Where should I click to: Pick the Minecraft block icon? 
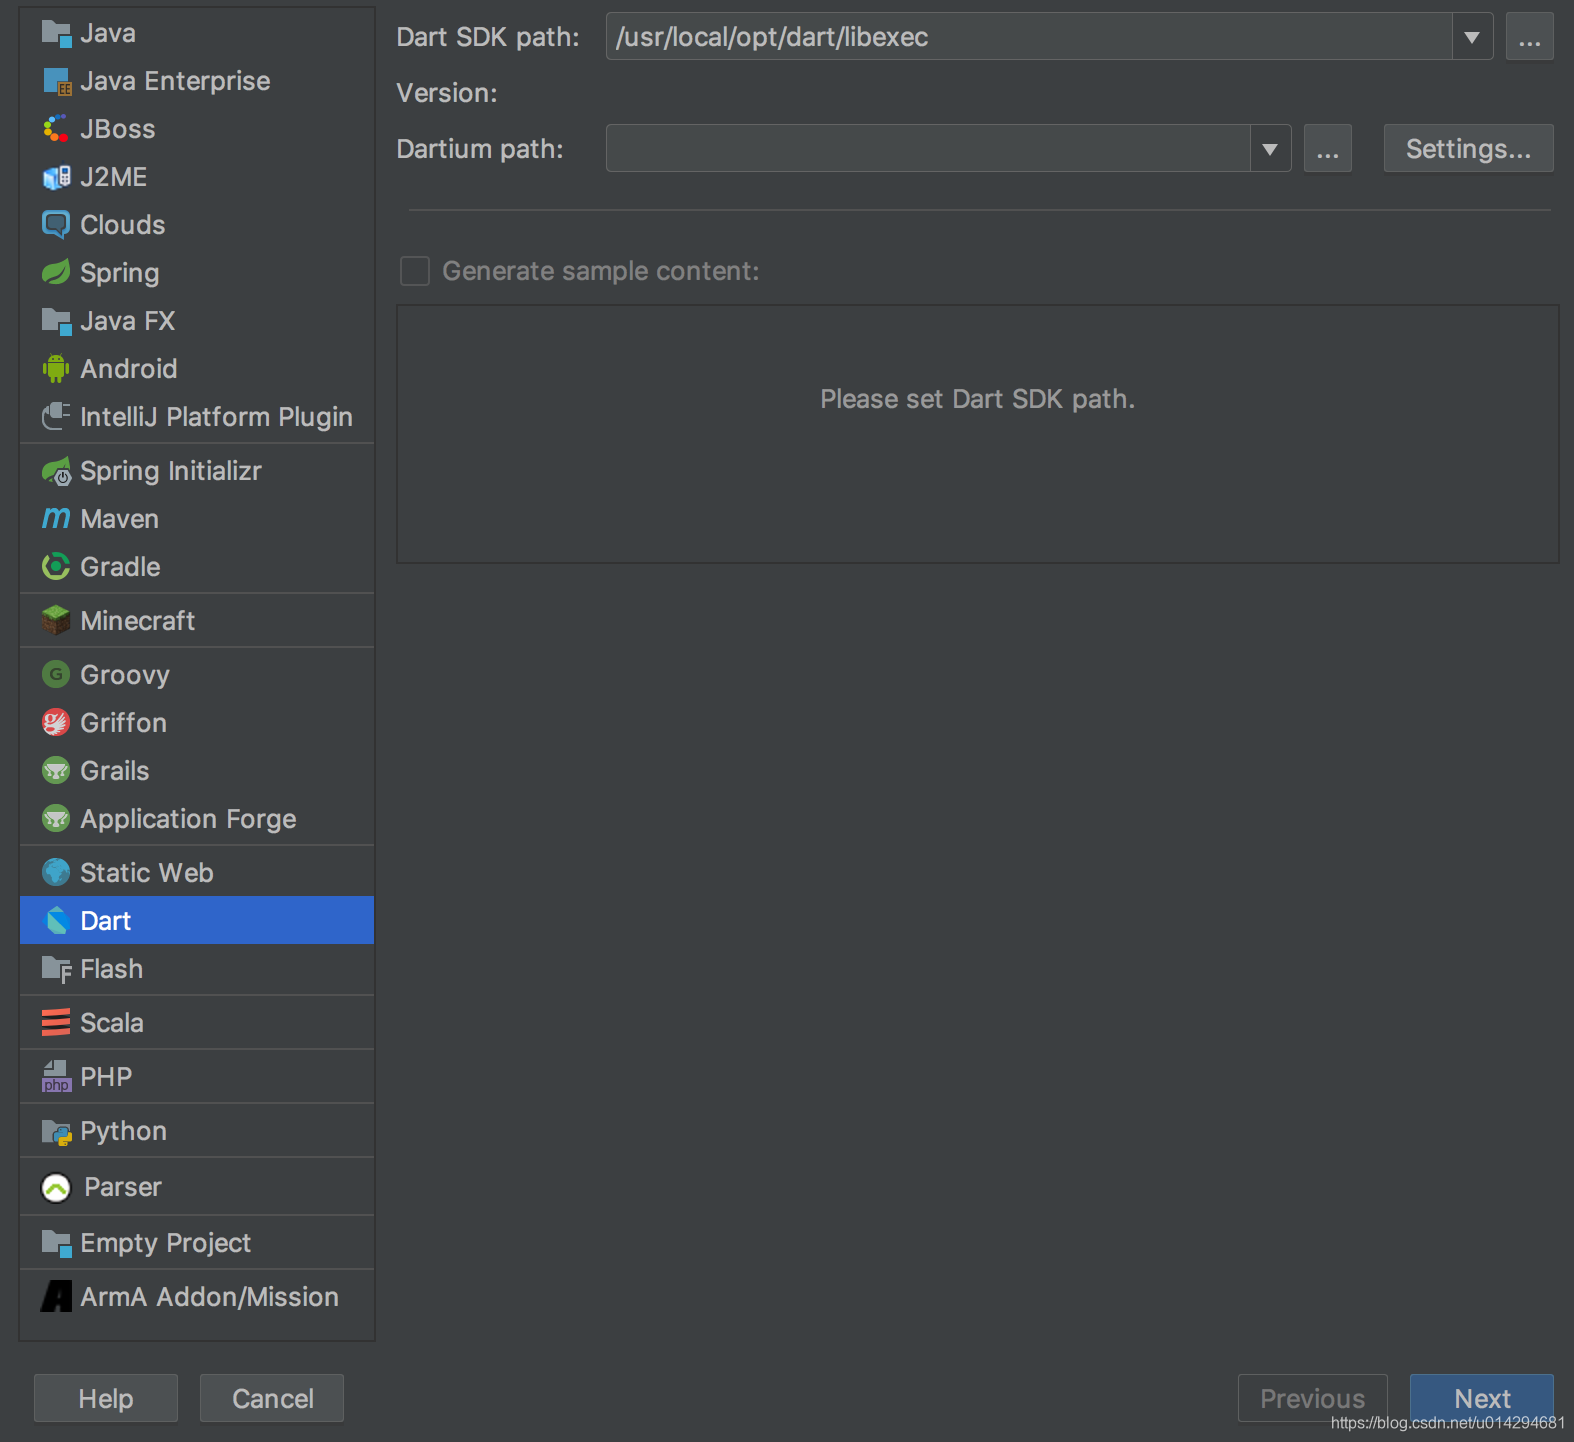[56, 621]
